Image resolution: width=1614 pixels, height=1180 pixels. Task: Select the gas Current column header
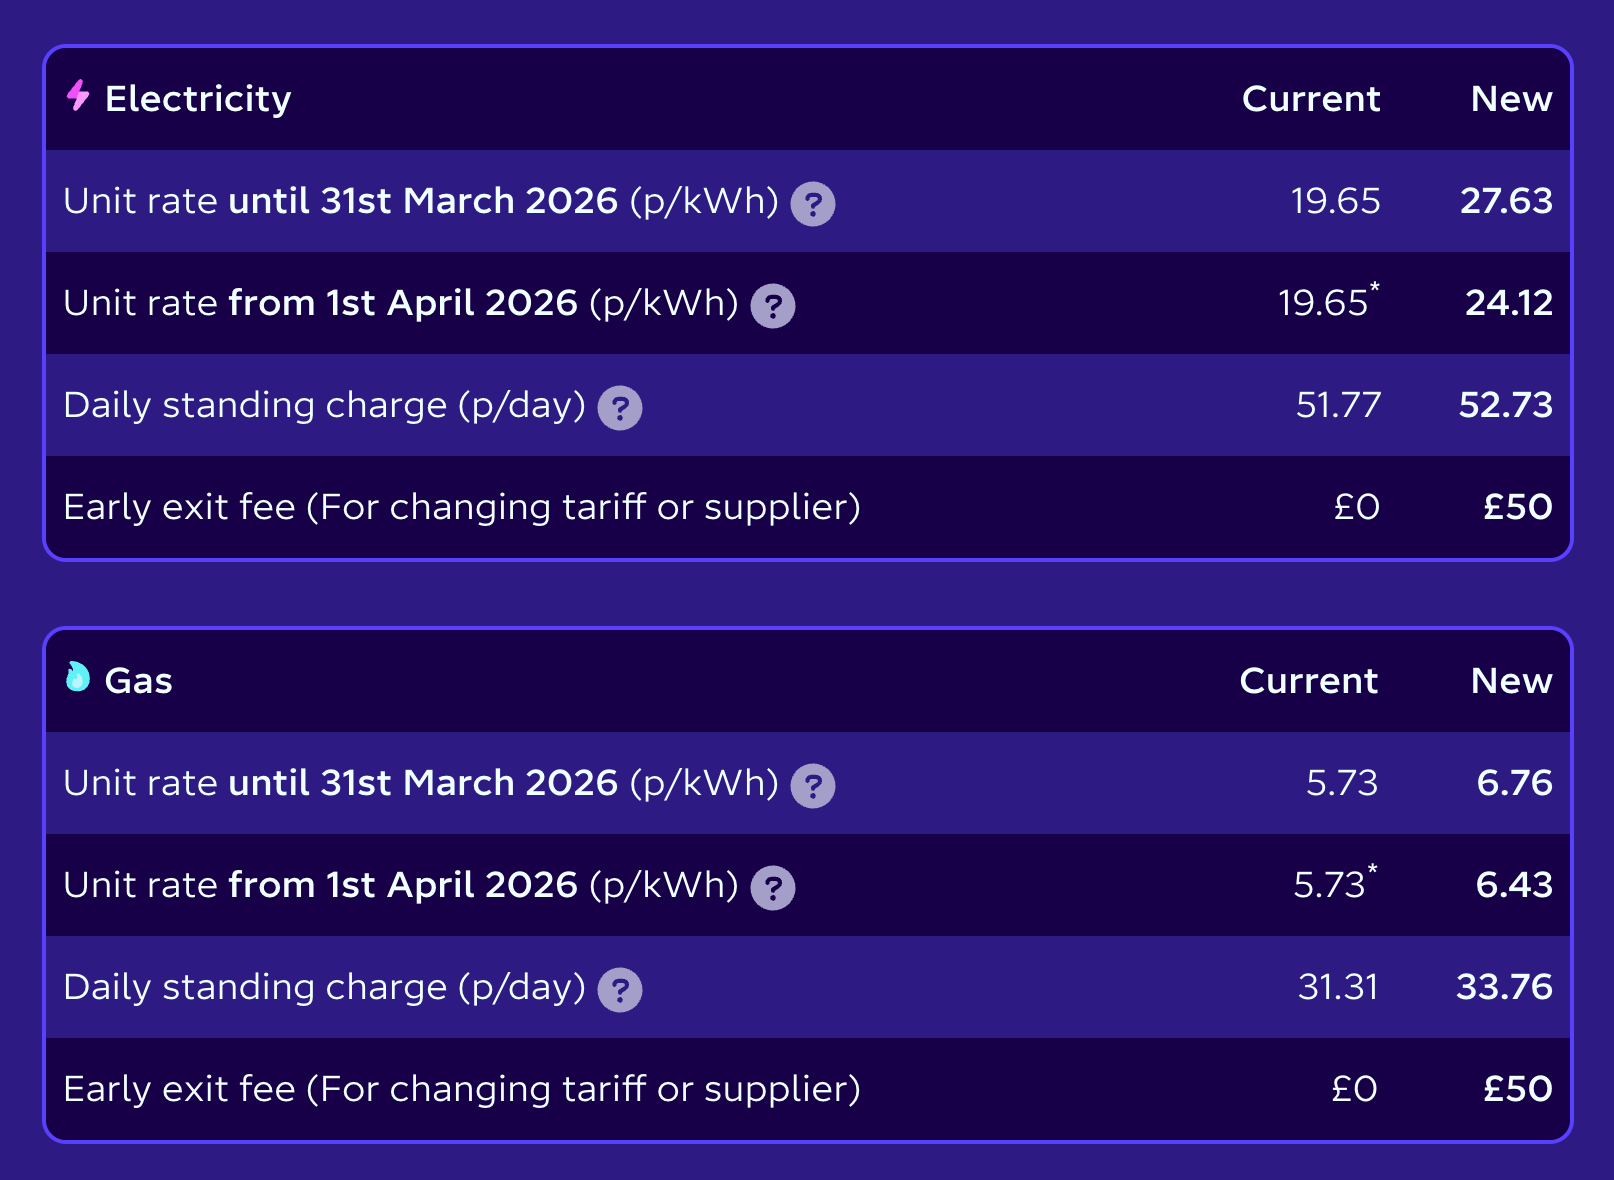click(x=1308, y=681)
